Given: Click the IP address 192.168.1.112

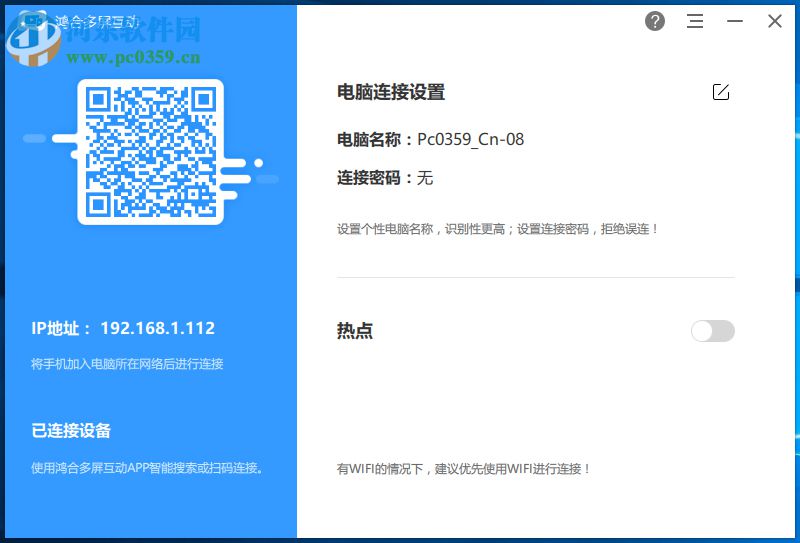Looking at the screenshot, I should coord(158,328).
